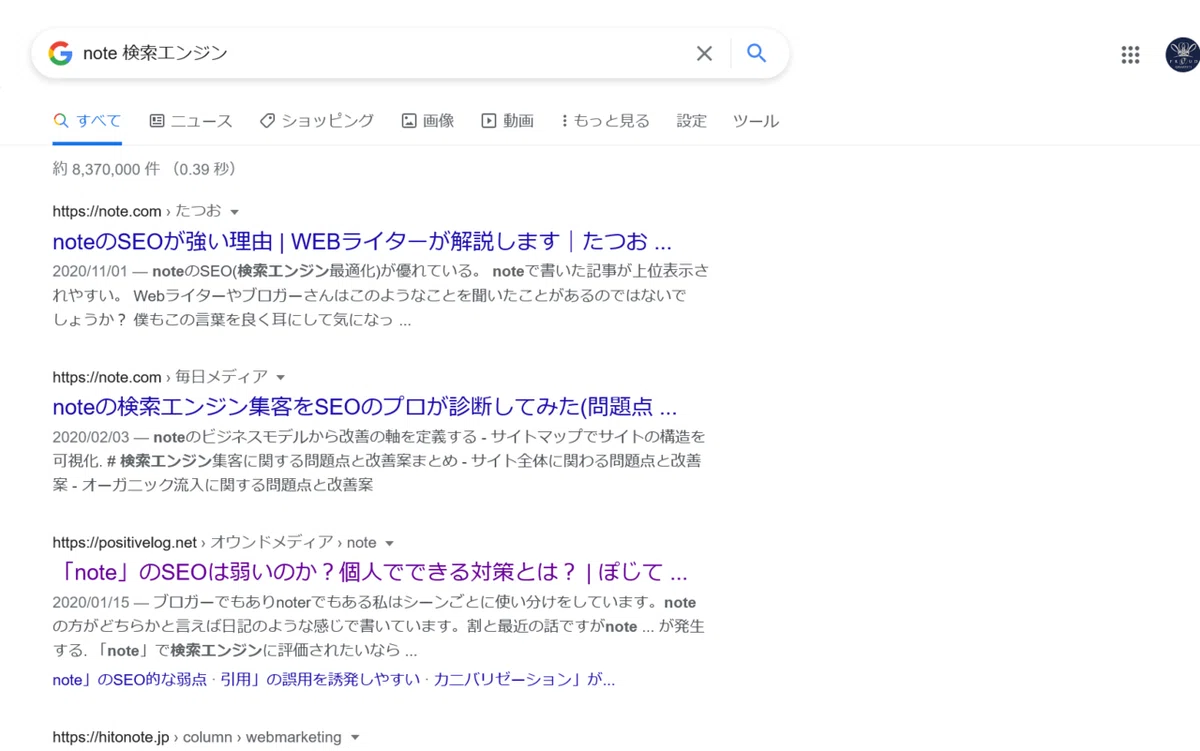Open result noteの検索エンジン集客をSEOのプロが診断してみた
This screenshot has width=1200, height=751.
point(365,407)
